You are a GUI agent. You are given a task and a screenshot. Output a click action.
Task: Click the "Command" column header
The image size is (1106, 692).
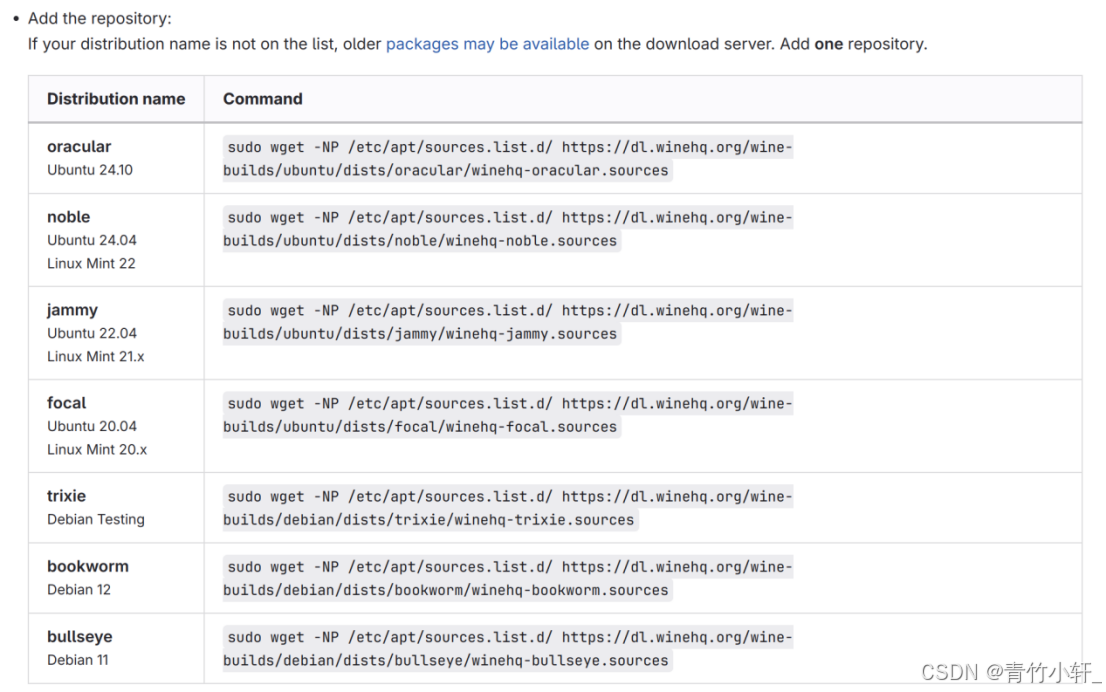(x=262, y=99)
